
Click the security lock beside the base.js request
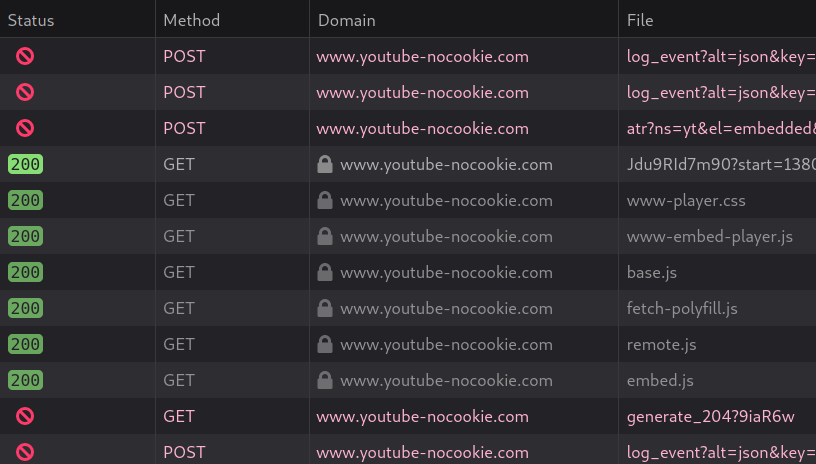point(325,272)
